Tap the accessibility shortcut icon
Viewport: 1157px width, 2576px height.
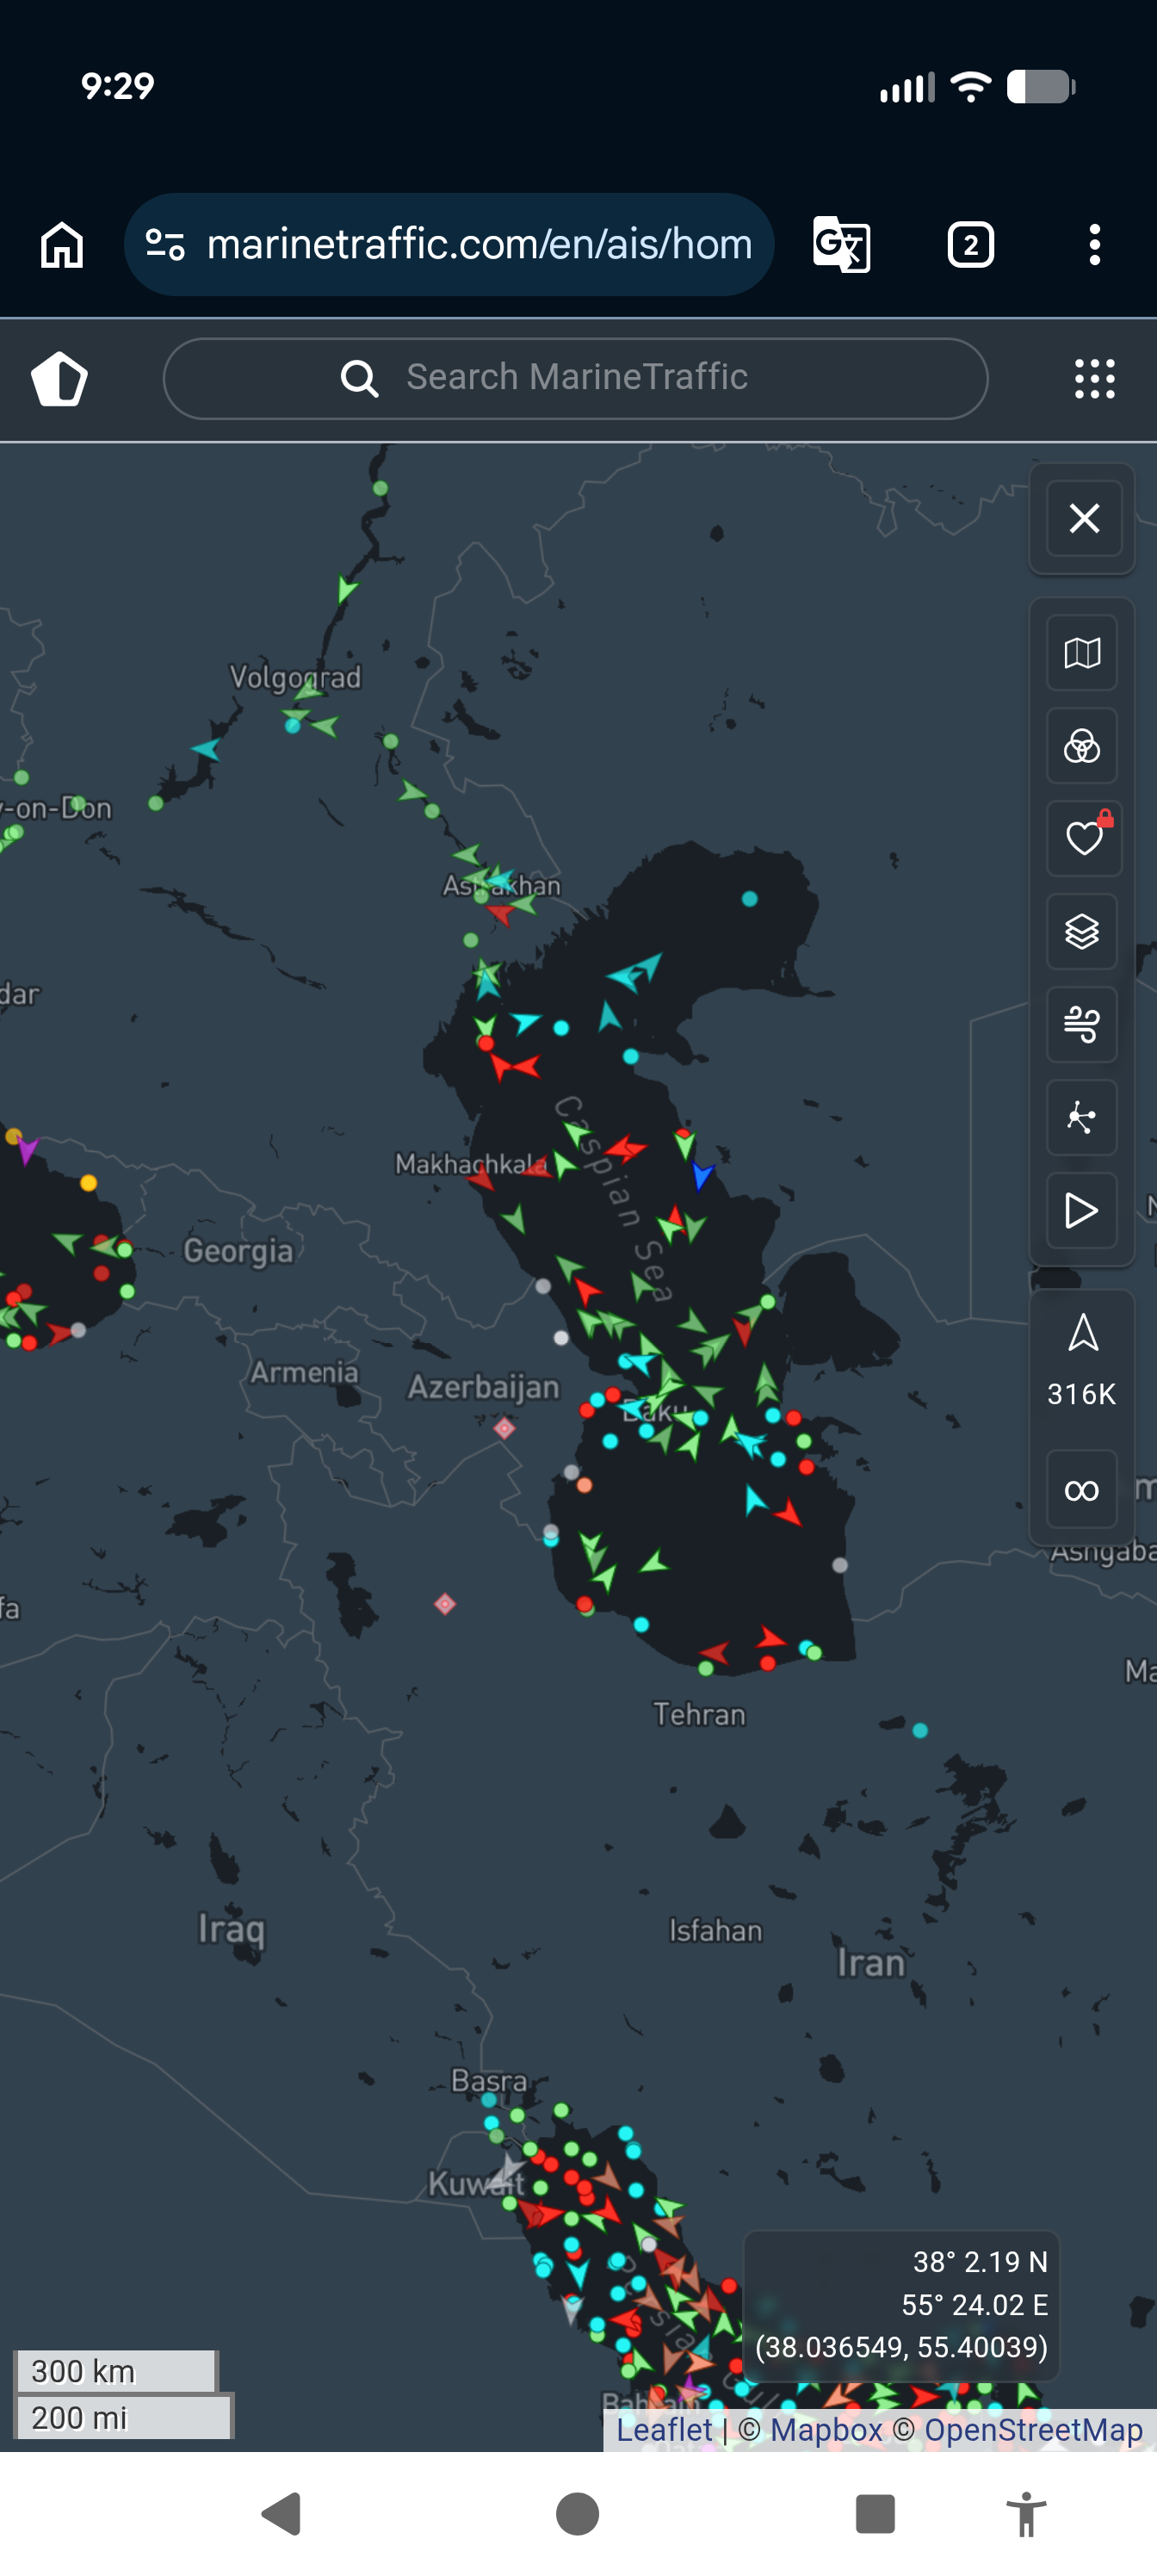click(x=1026, y=2513)
